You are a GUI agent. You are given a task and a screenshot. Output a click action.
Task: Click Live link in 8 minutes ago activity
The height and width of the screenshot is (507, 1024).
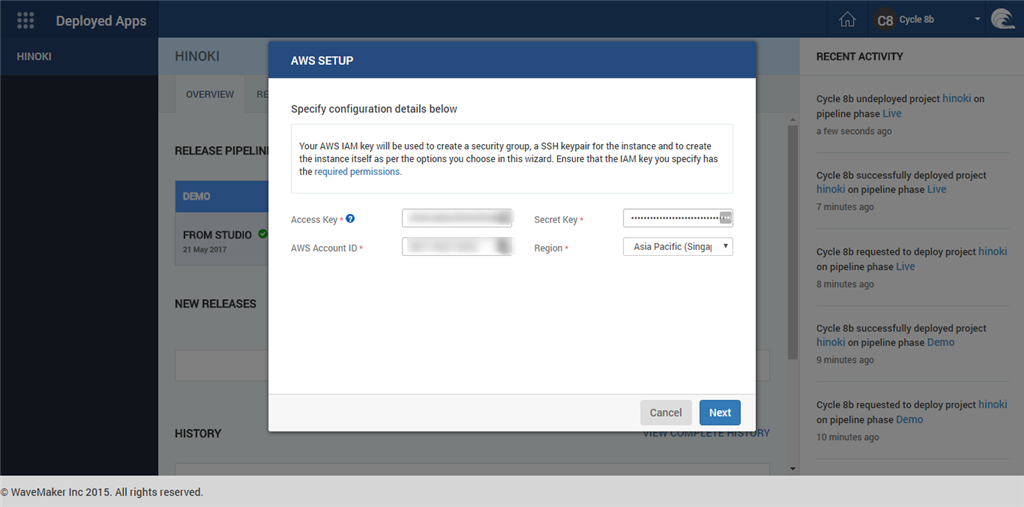[x=905, y=267]
